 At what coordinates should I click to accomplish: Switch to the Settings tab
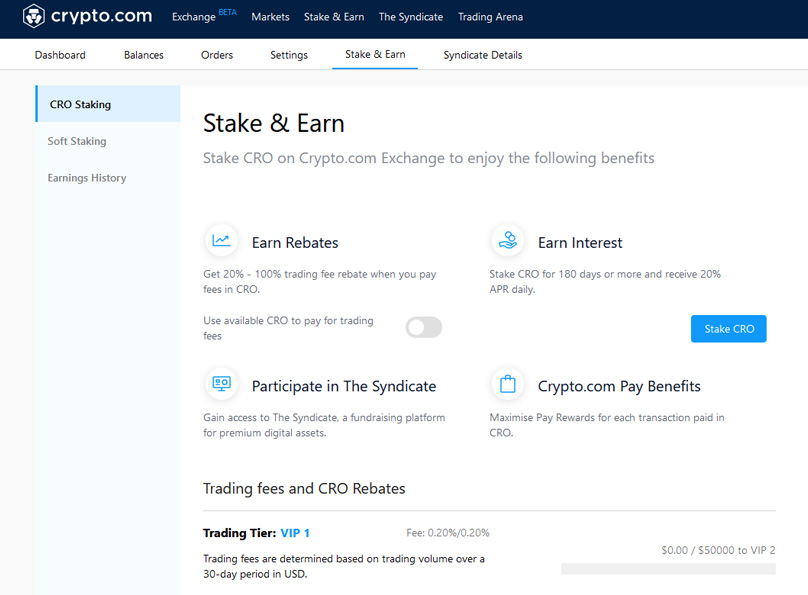point(289,55)
